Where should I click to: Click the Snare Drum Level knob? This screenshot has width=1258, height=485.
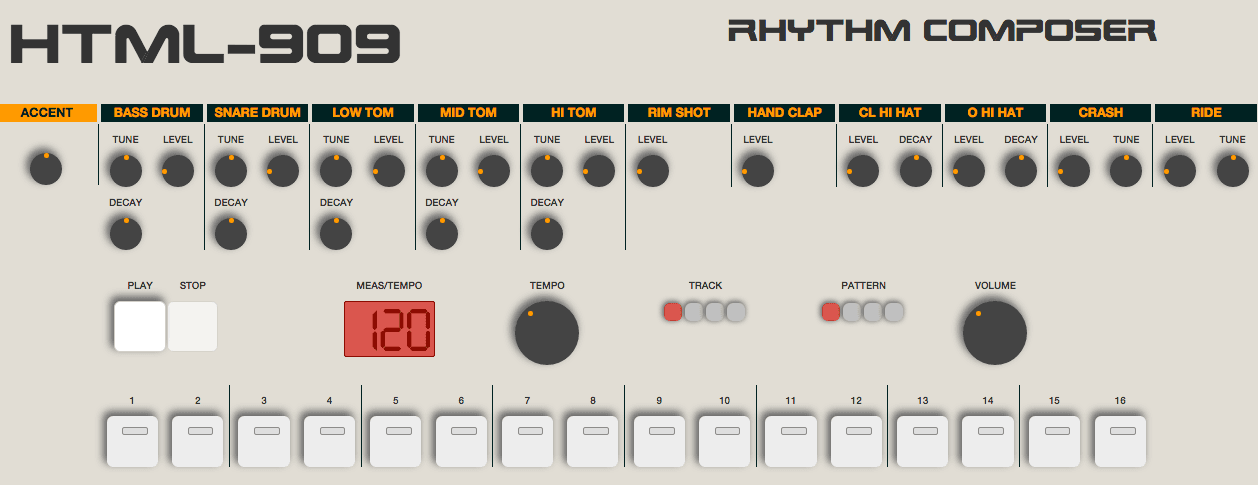click(283, 171)
